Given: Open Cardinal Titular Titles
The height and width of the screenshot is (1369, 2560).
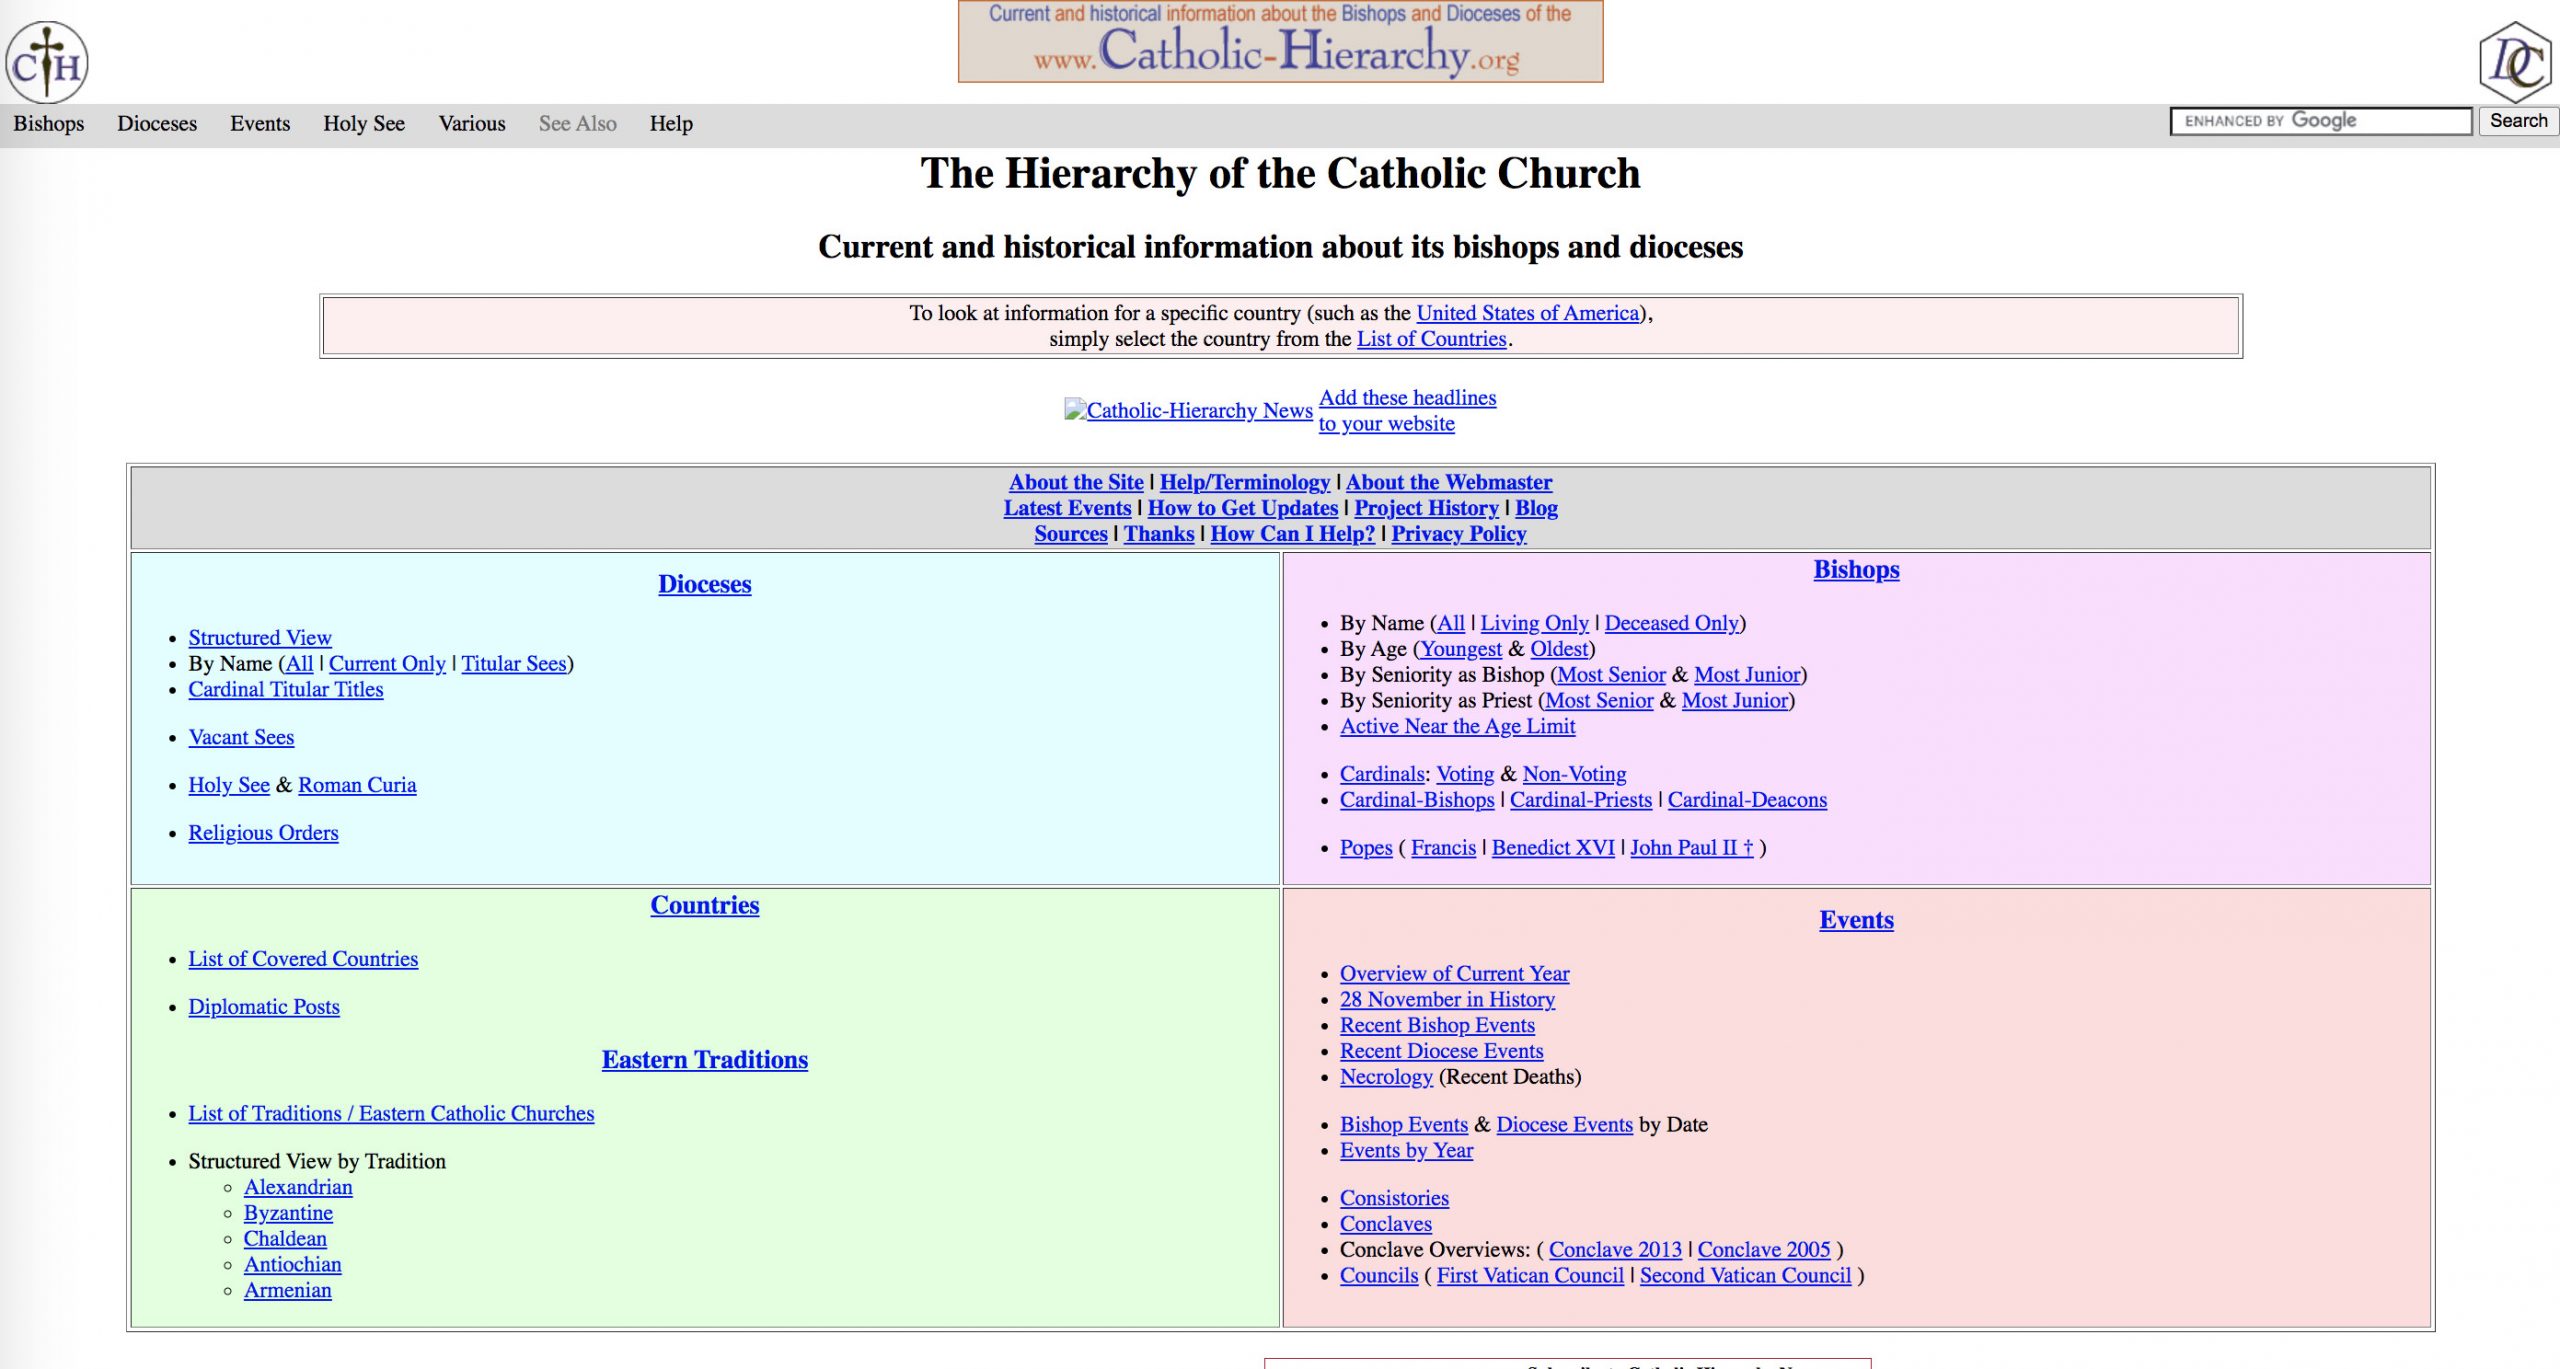Looking at the screenshot, I should tap(285, 689).
